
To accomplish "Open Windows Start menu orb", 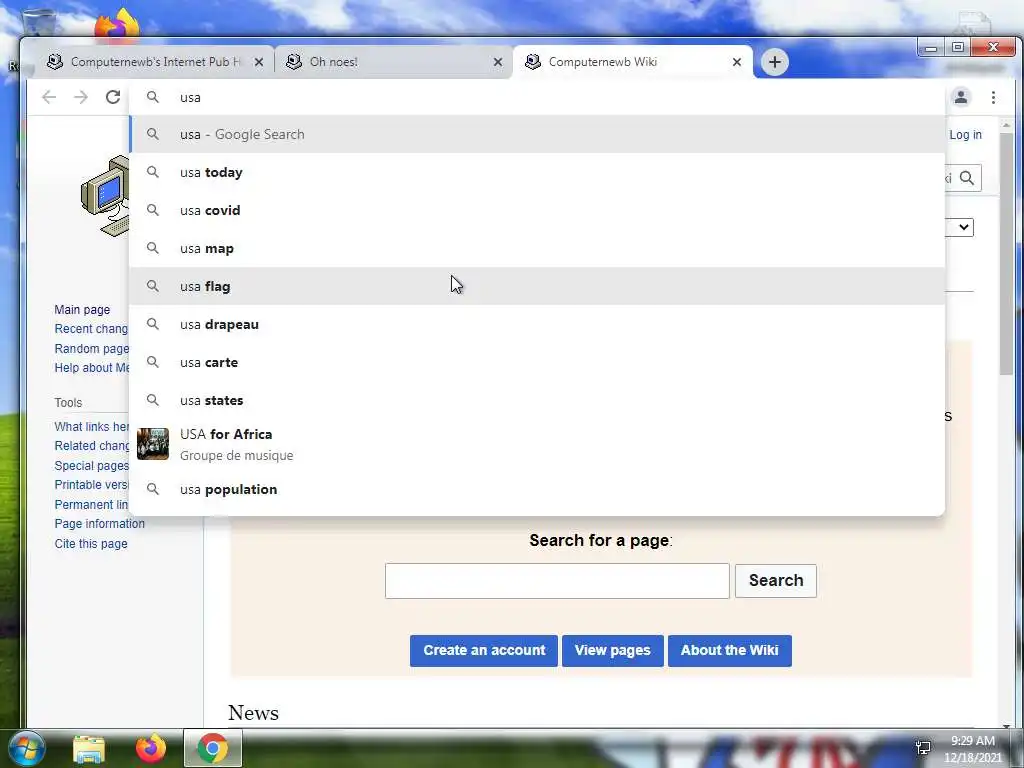I will click(27, 748).
